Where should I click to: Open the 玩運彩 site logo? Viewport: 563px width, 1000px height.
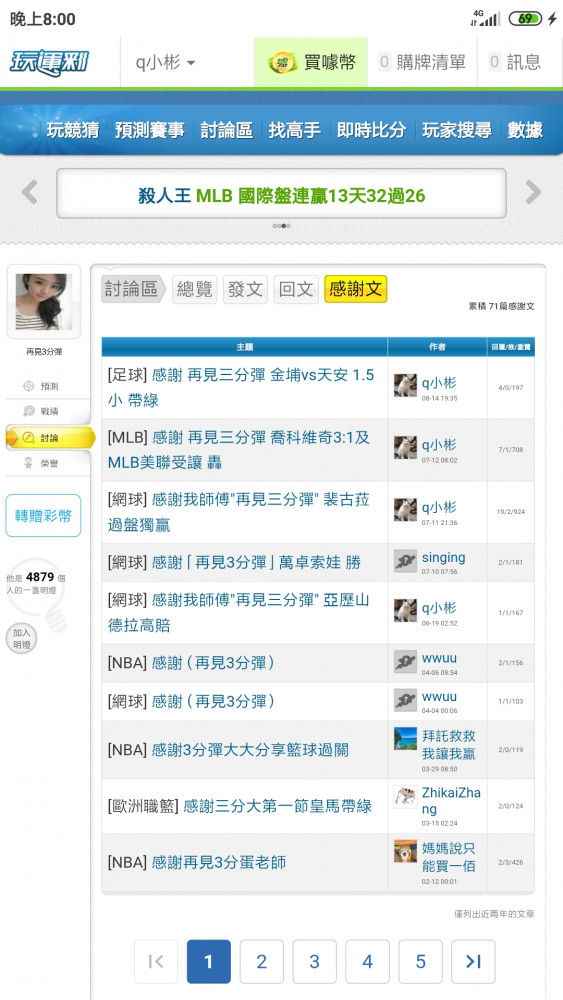coord(50,62)
